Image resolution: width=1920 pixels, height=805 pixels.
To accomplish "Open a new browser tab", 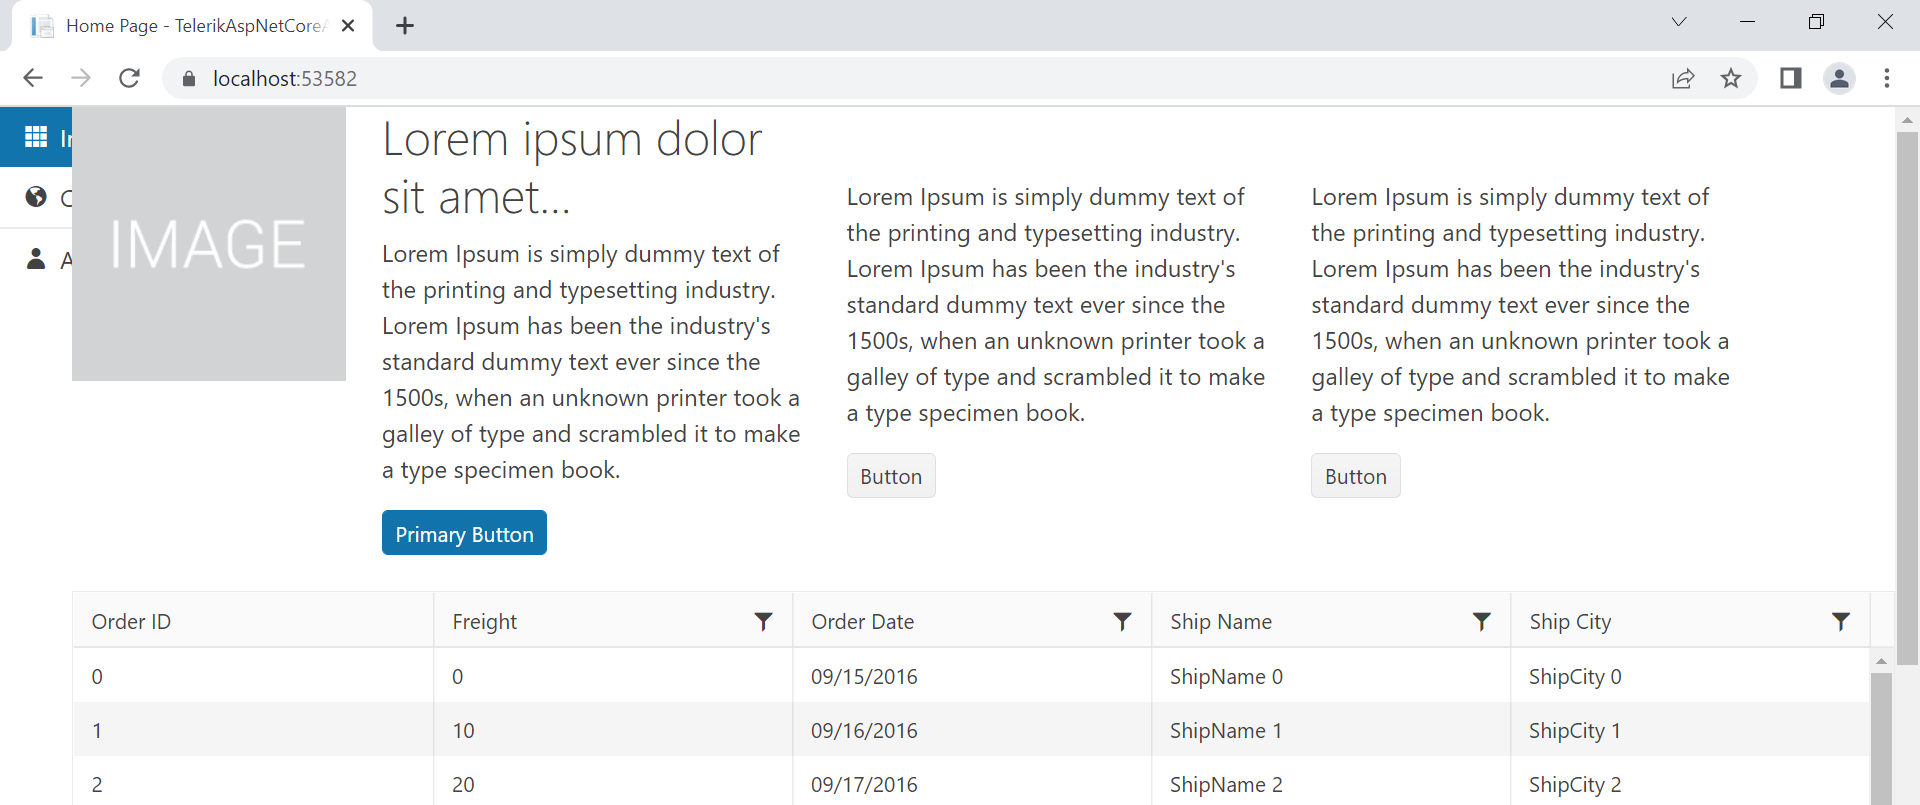I will pos(405,26).
